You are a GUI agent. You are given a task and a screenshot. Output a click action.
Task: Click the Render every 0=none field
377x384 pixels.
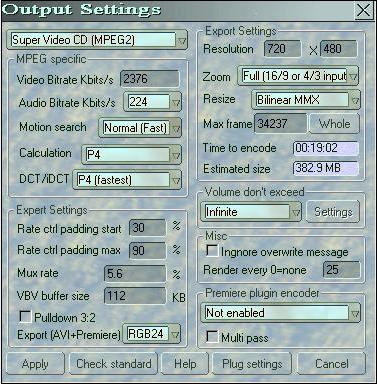click(342, 270)
